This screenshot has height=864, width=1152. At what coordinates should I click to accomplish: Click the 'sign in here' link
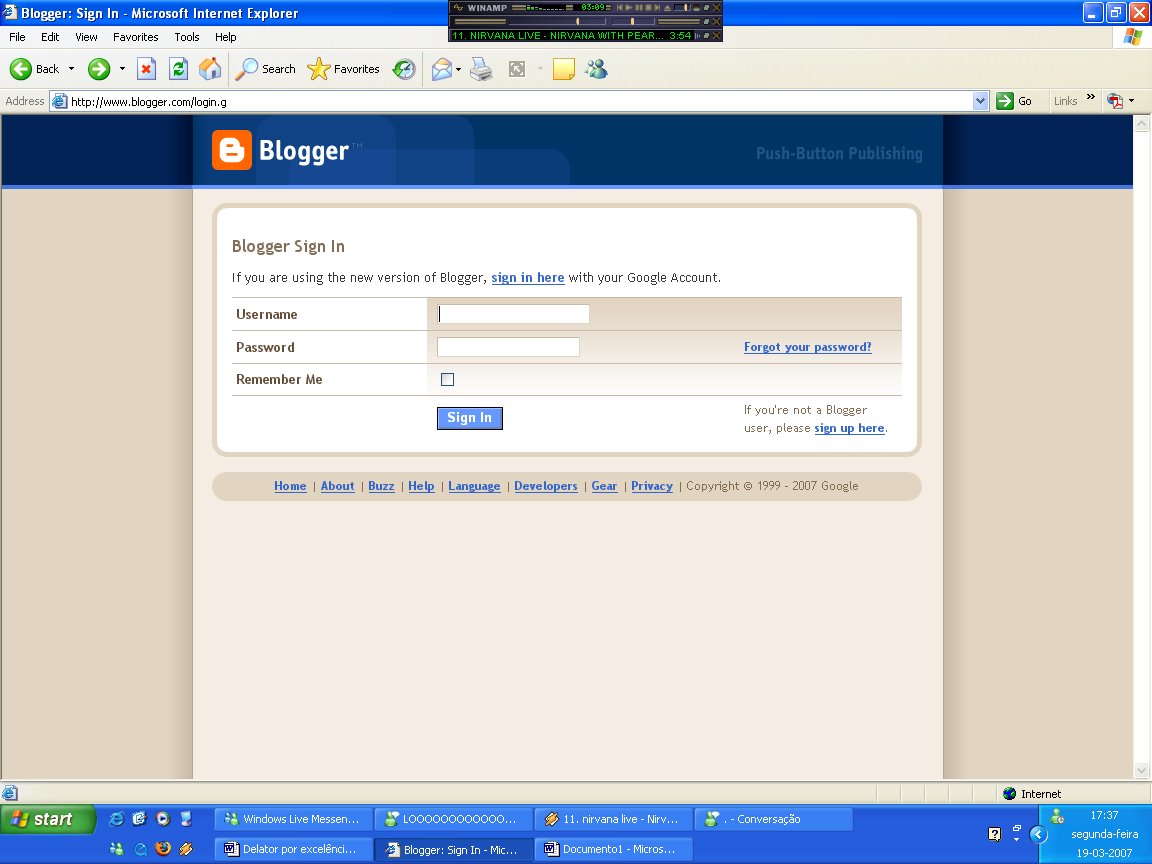pyautogui.click(x=528, y=278)
